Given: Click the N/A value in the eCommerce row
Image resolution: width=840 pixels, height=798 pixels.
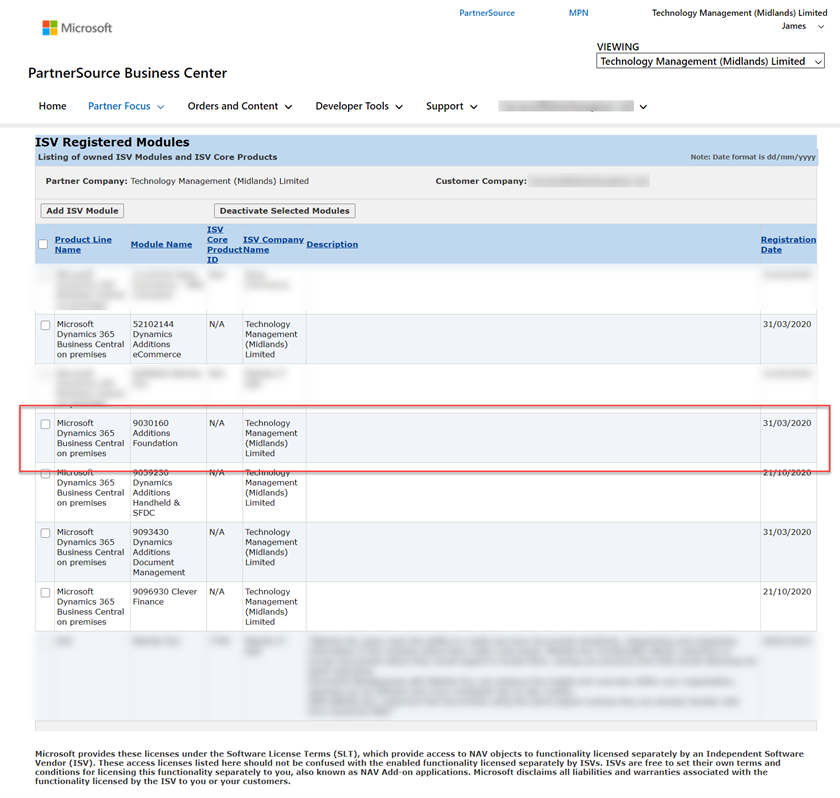Looking at the screenshot, I should tap(217, 324).
